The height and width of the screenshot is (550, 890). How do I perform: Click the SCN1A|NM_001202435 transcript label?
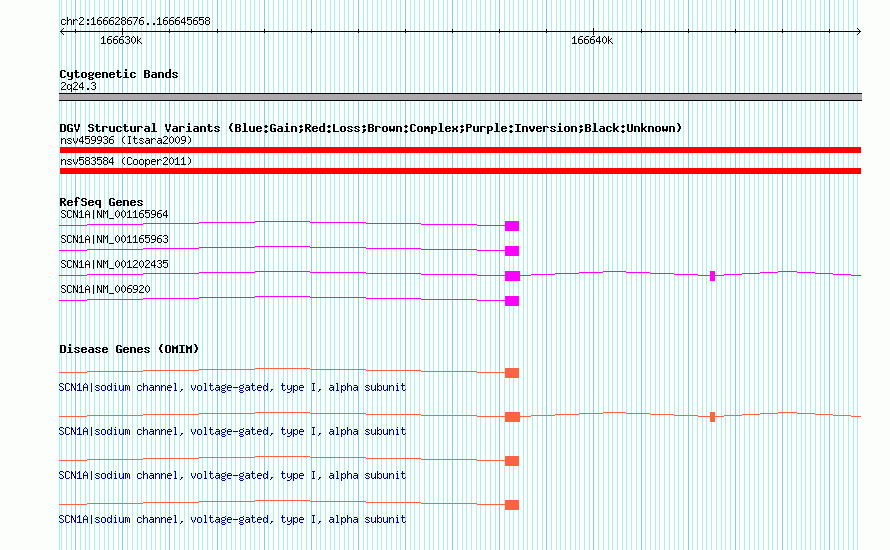tap(114, 264)
